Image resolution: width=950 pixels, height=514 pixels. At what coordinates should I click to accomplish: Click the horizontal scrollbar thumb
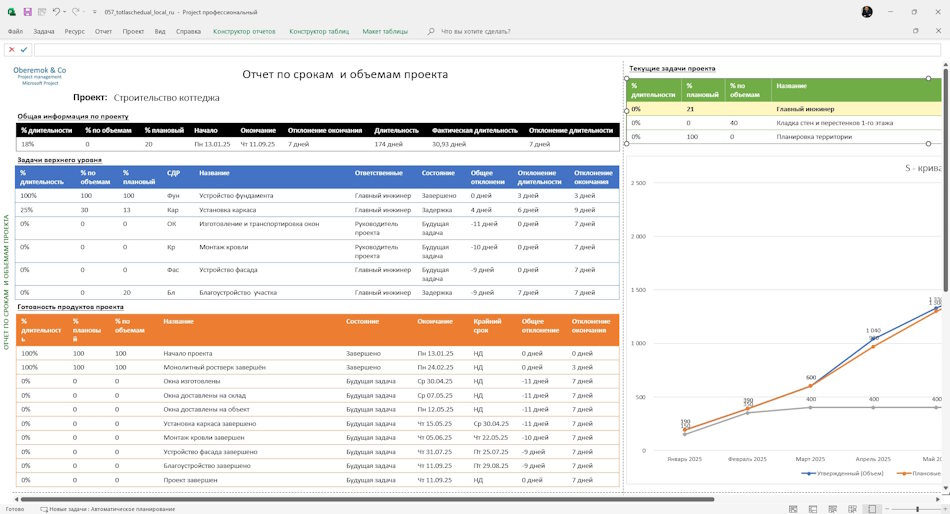click(367, 499)
